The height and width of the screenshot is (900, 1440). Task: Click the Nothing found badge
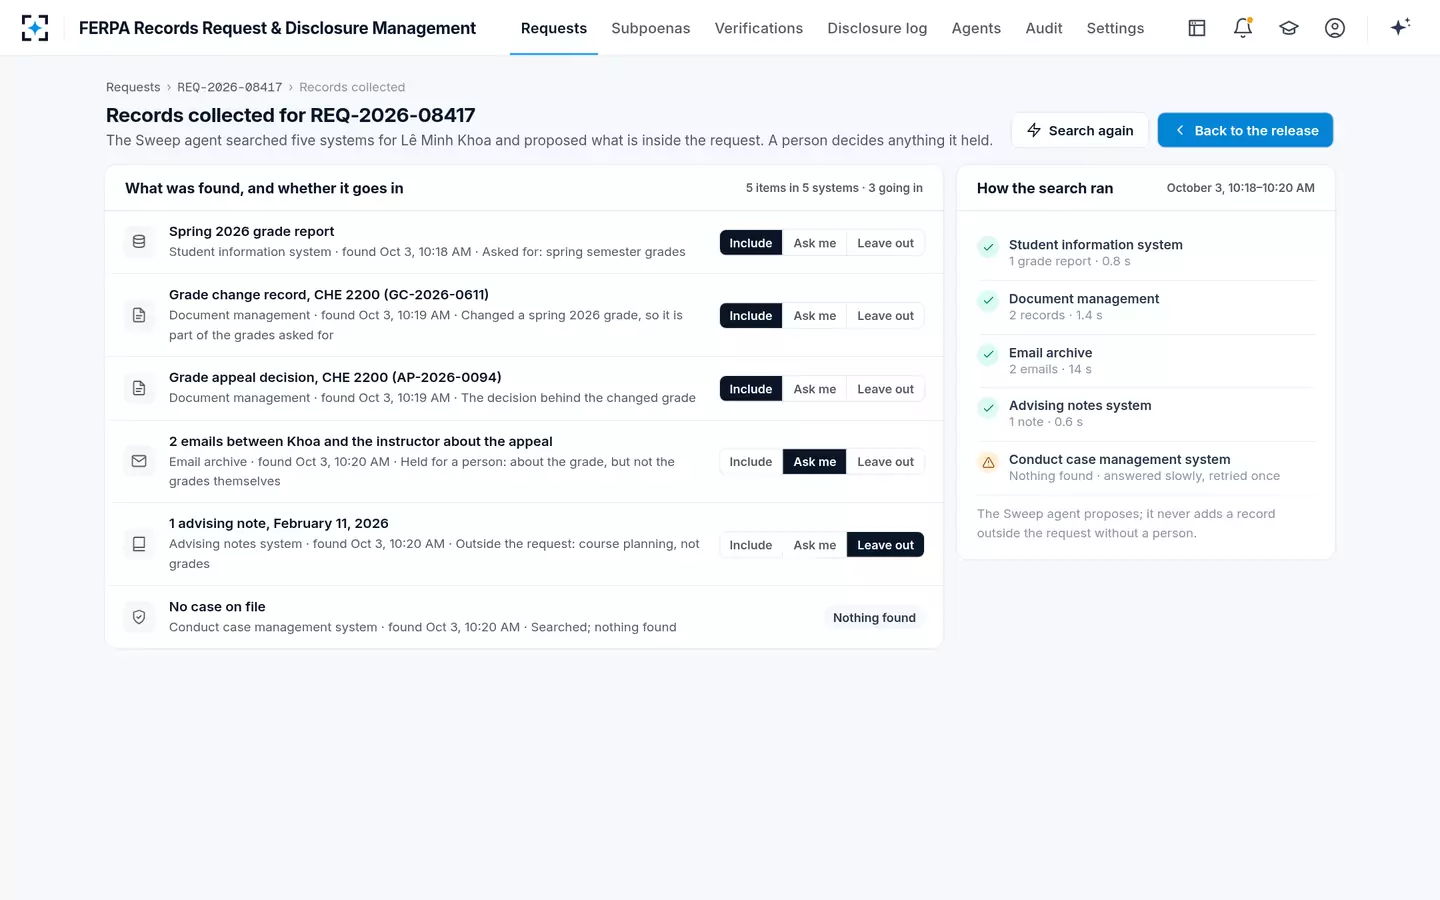point(874,618)
